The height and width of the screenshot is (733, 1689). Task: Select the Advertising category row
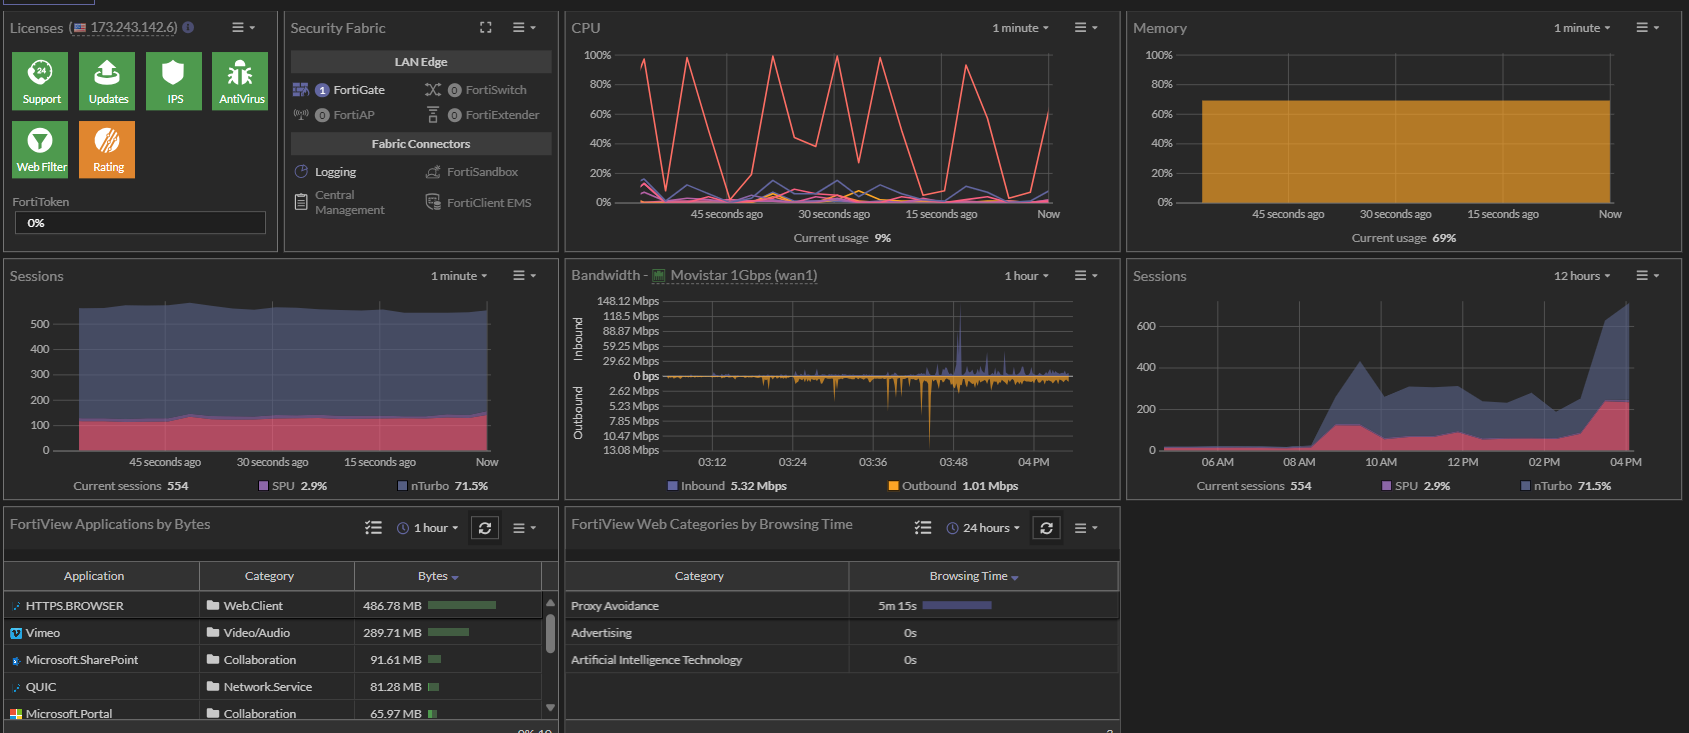point(842,633)
